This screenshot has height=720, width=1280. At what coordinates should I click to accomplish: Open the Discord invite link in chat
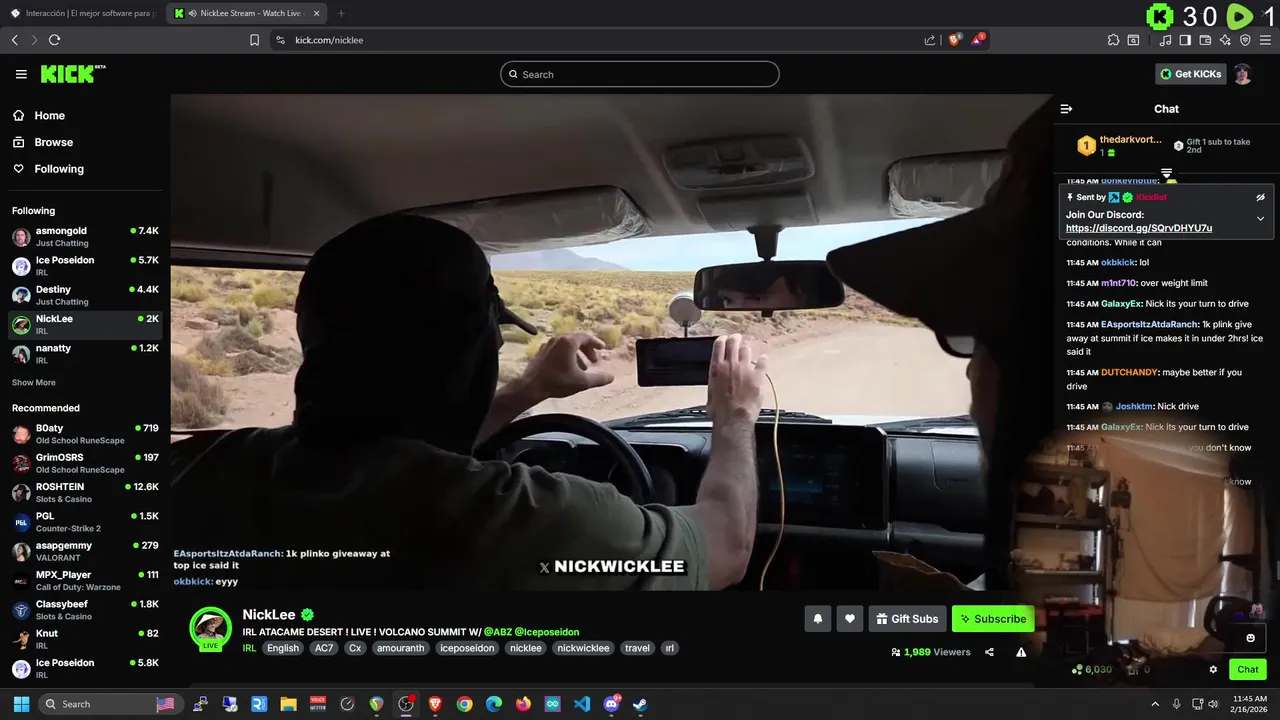tap(1139, 228)
